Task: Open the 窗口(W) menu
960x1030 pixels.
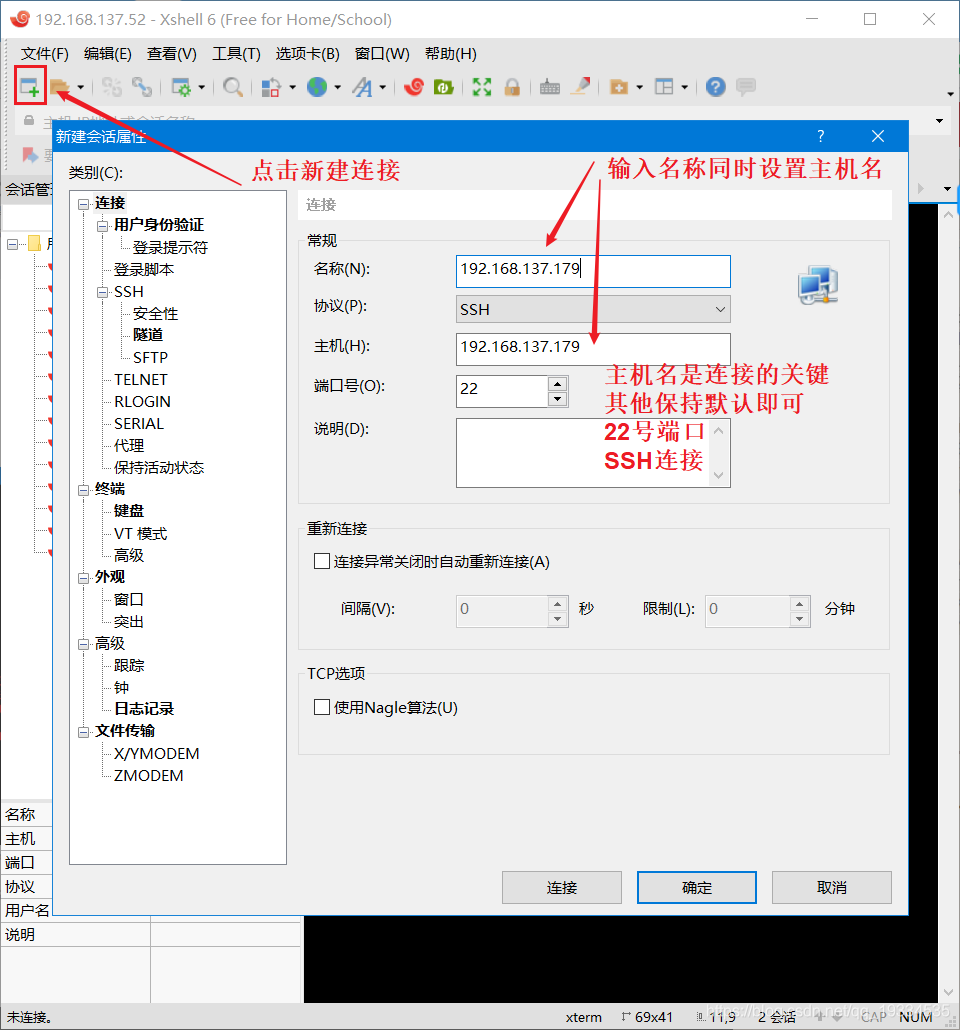Action: (382, 54)
